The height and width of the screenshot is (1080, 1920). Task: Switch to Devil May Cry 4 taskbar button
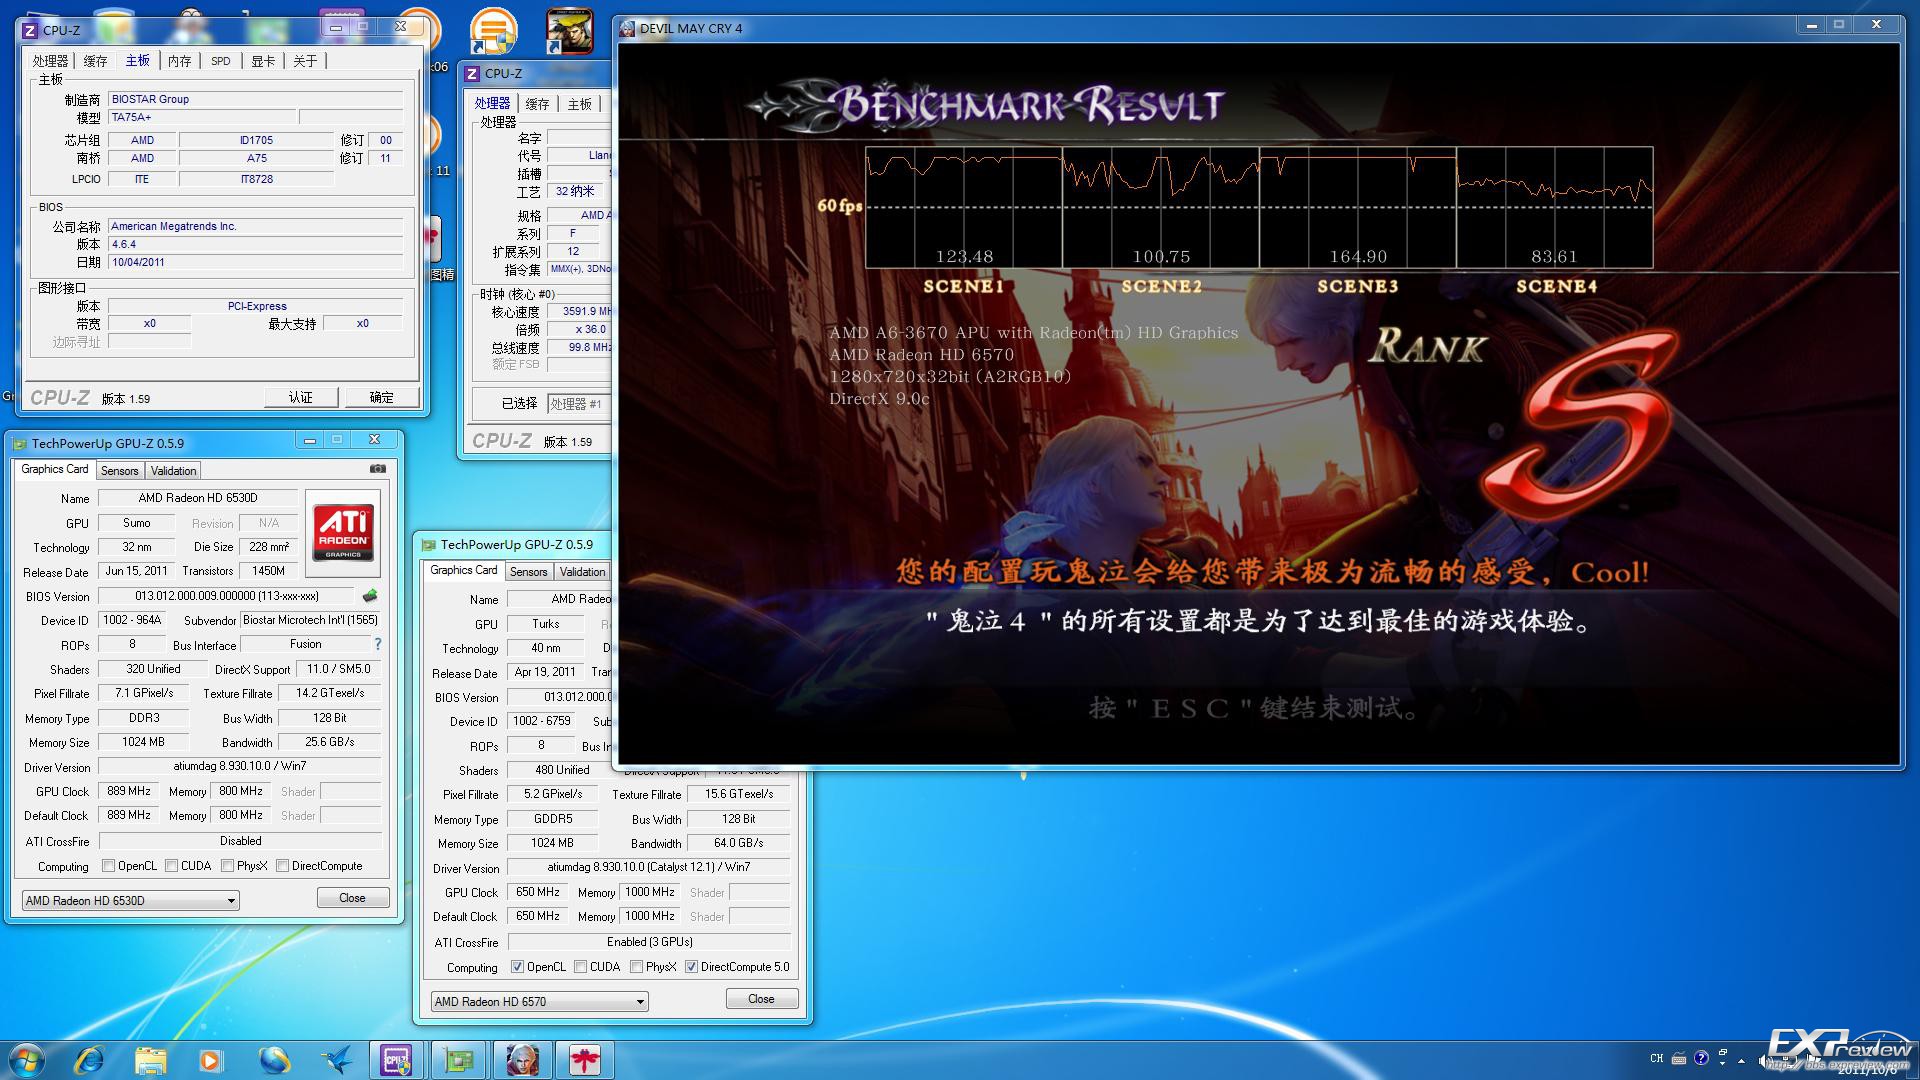tap(522, 1059)
